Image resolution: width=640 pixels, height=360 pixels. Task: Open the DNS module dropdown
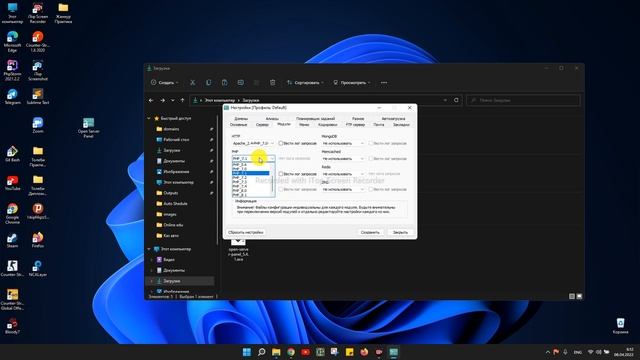point(343,189)
